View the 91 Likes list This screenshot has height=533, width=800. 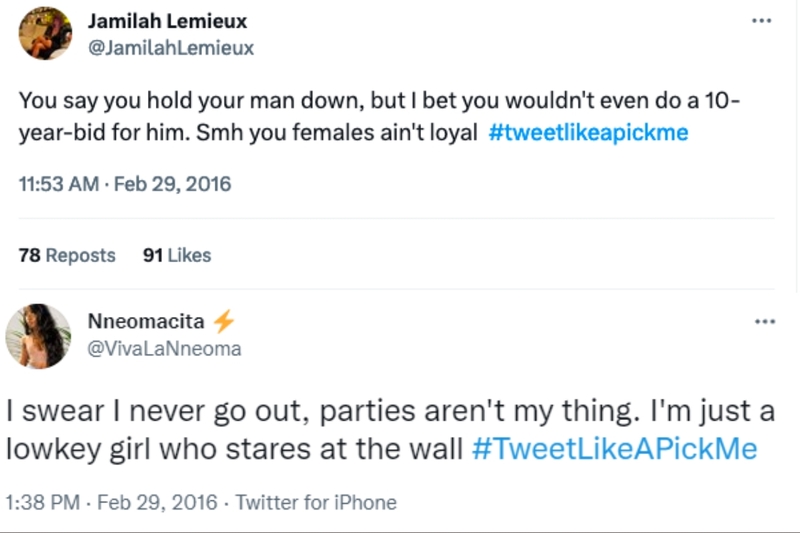[x=177, y=255]
